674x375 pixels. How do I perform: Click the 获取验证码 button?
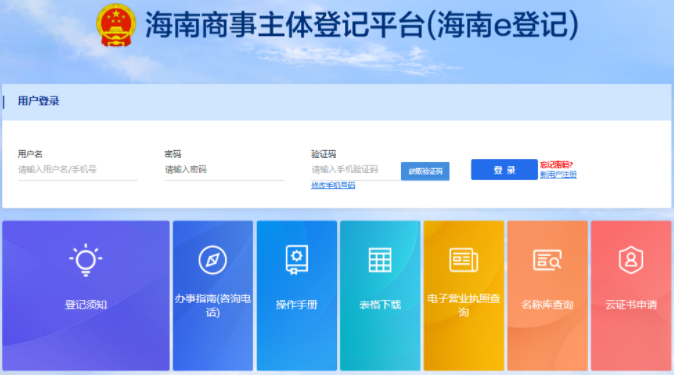[x=425, y=171]
